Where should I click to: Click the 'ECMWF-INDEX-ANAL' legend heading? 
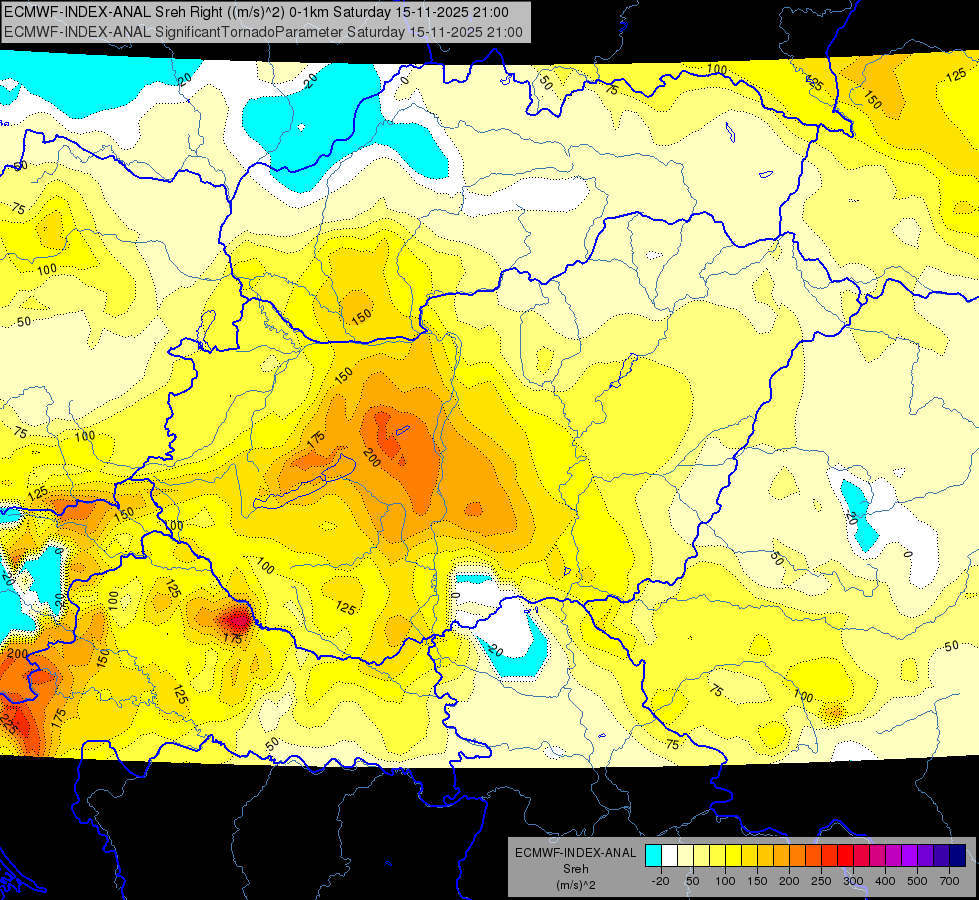coord(575,853)
